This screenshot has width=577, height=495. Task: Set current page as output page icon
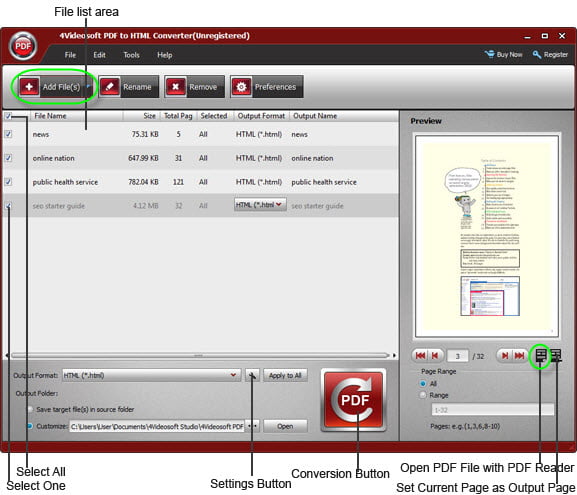(x=555, y=356)
